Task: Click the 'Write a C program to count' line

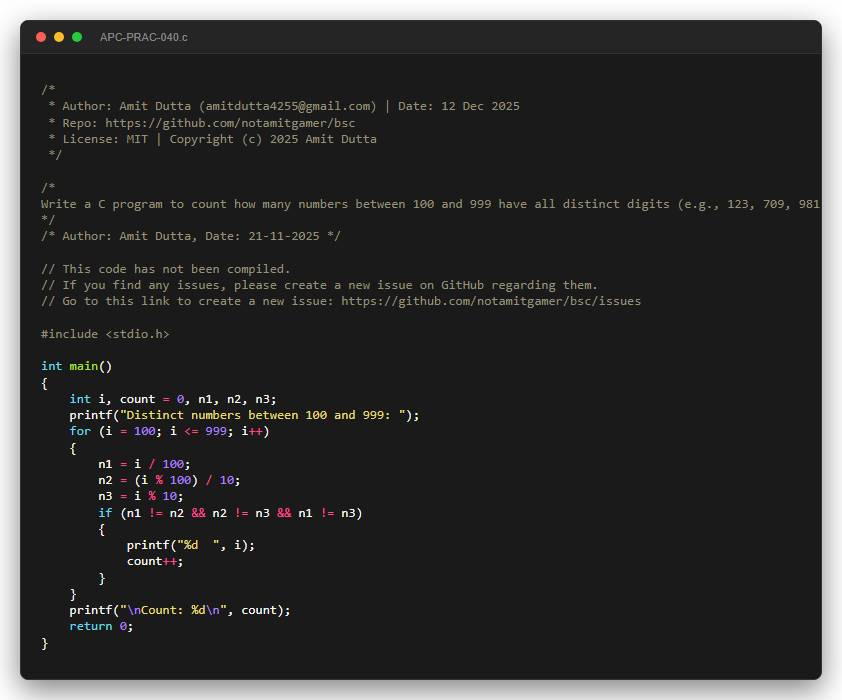Action: [431, 204]
